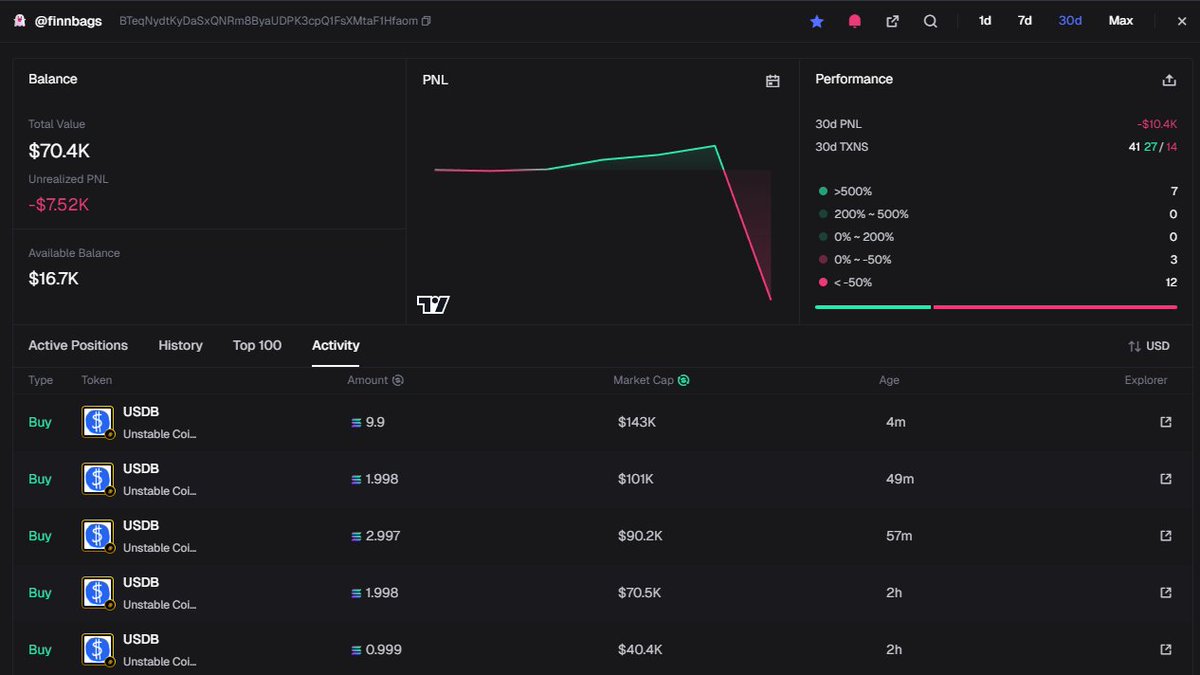Image resolution: width=1200 pixels, height=675 pixels.
Task: Close the wallet panel
Action: [x=1181, y=21]
